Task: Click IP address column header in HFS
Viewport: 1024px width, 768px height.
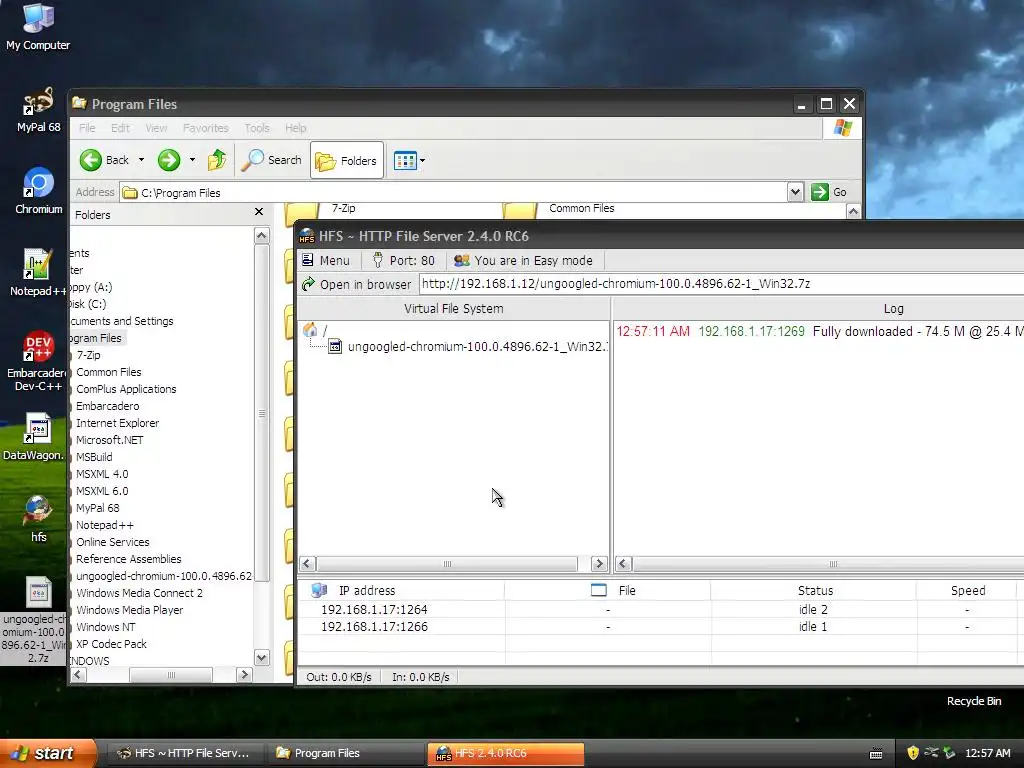Action: tap(401, 590)
